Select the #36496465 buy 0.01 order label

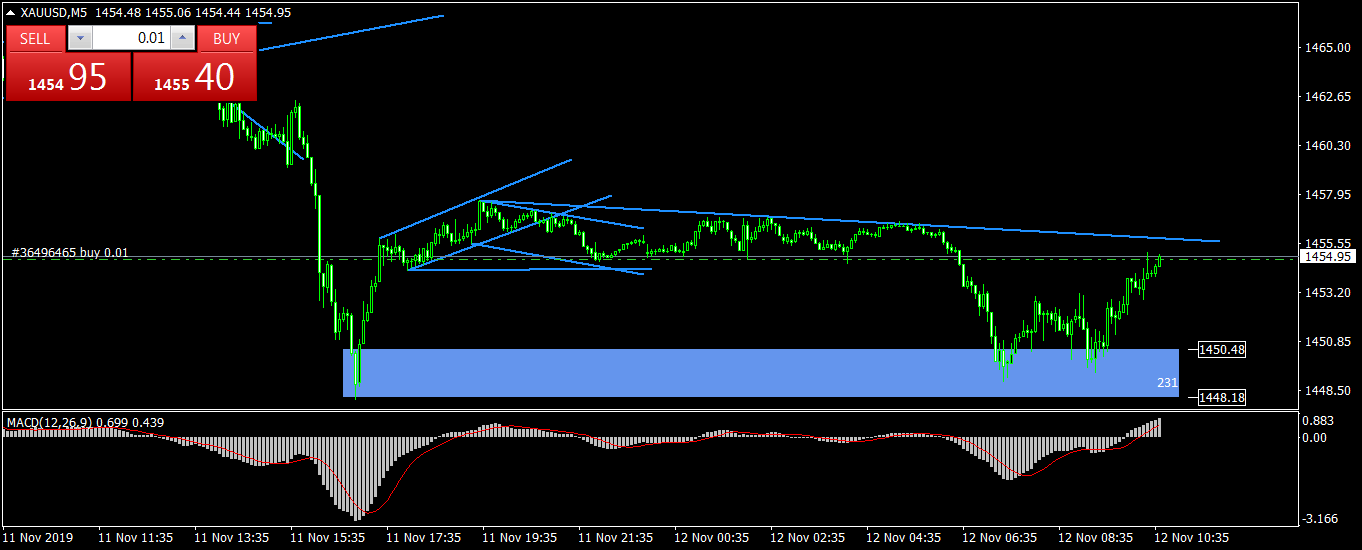click(70, 252)
